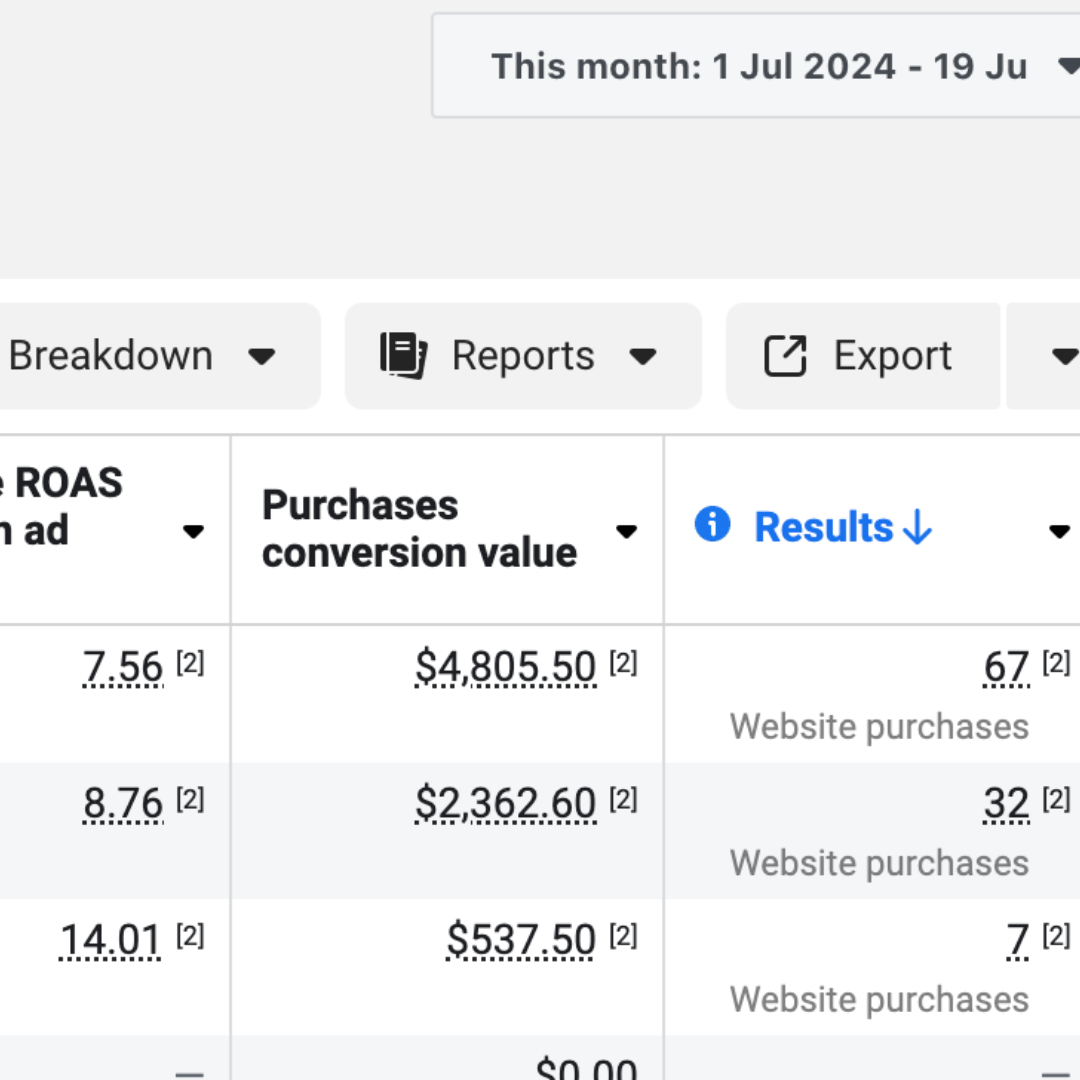Click the blue info icon beside Results
1080x1080 pixels.
[x=712, y=524]
